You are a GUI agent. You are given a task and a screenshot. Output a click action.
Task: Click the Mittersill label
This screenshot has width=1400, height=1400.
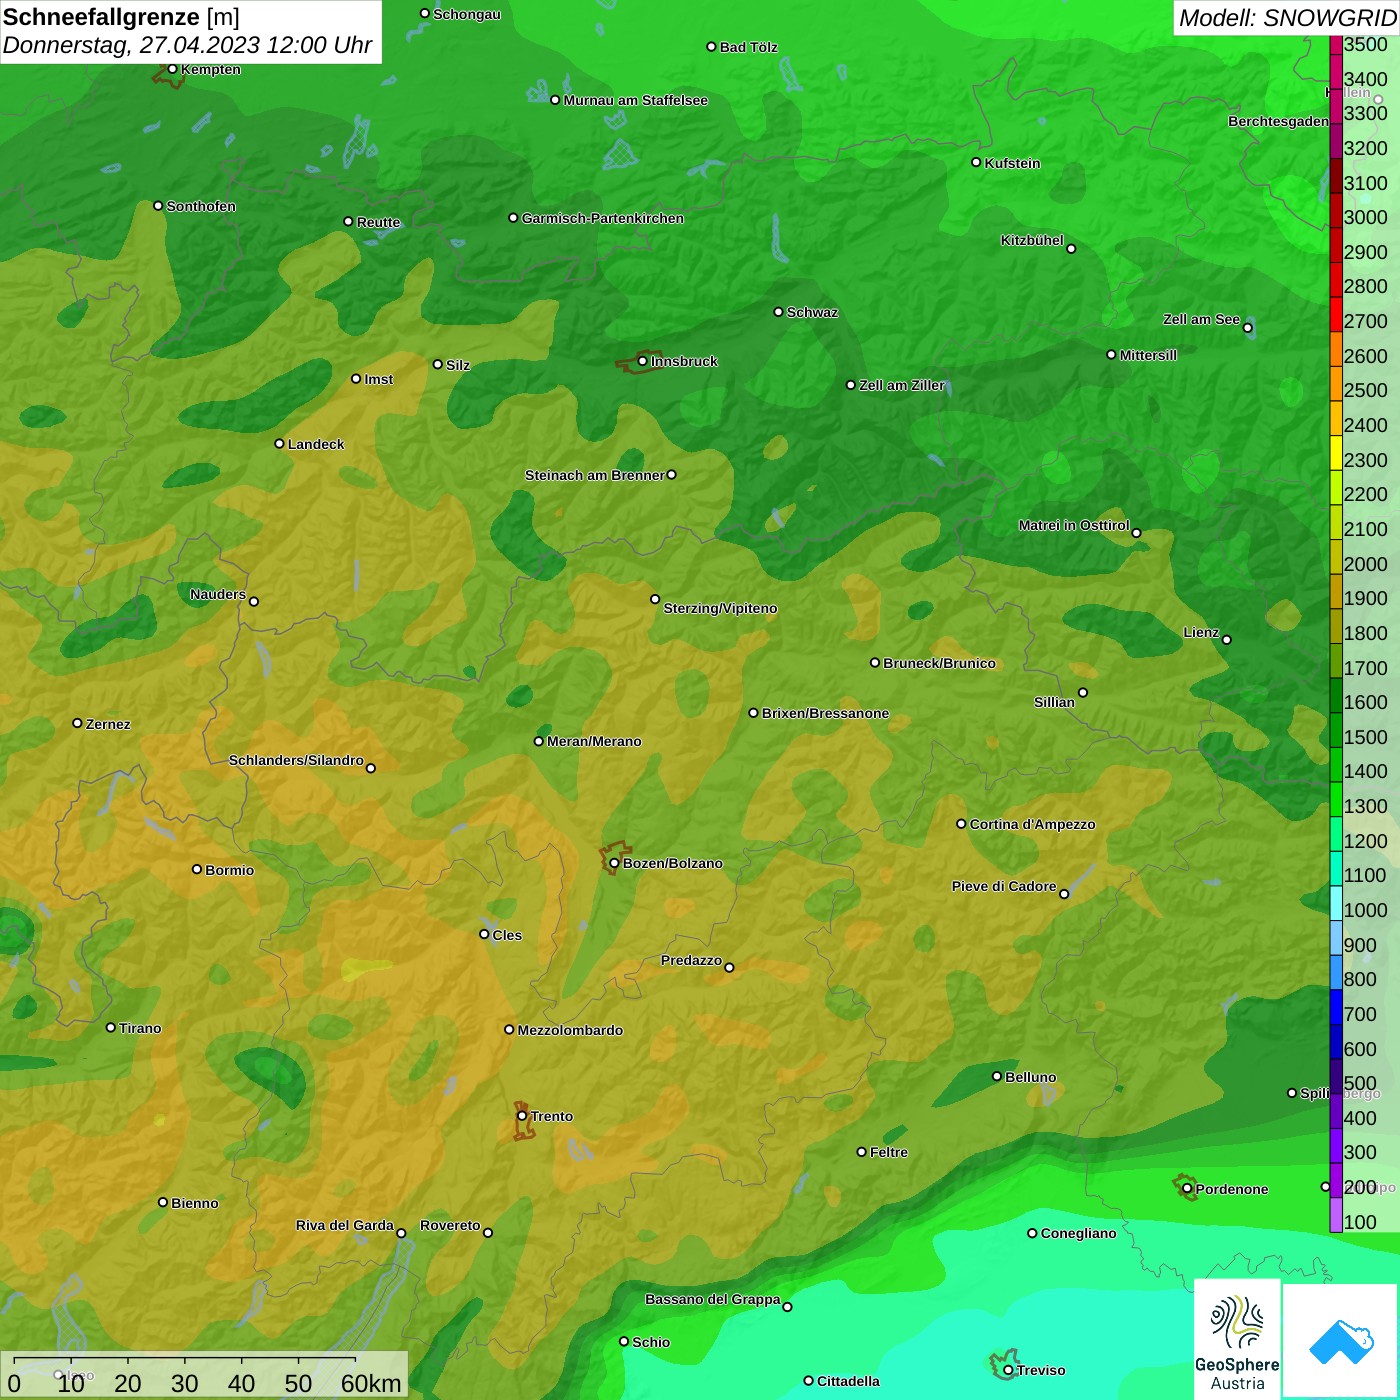(1148, 355)
